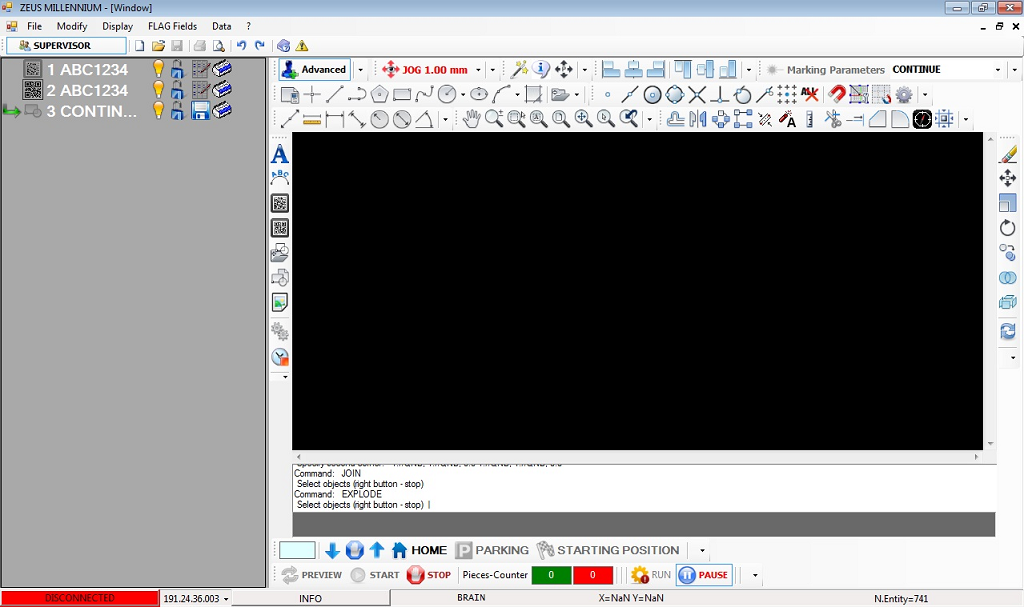Click the refresh icon on right sidebar
Screen dimensions: 1024x607
coord(1008,331)
